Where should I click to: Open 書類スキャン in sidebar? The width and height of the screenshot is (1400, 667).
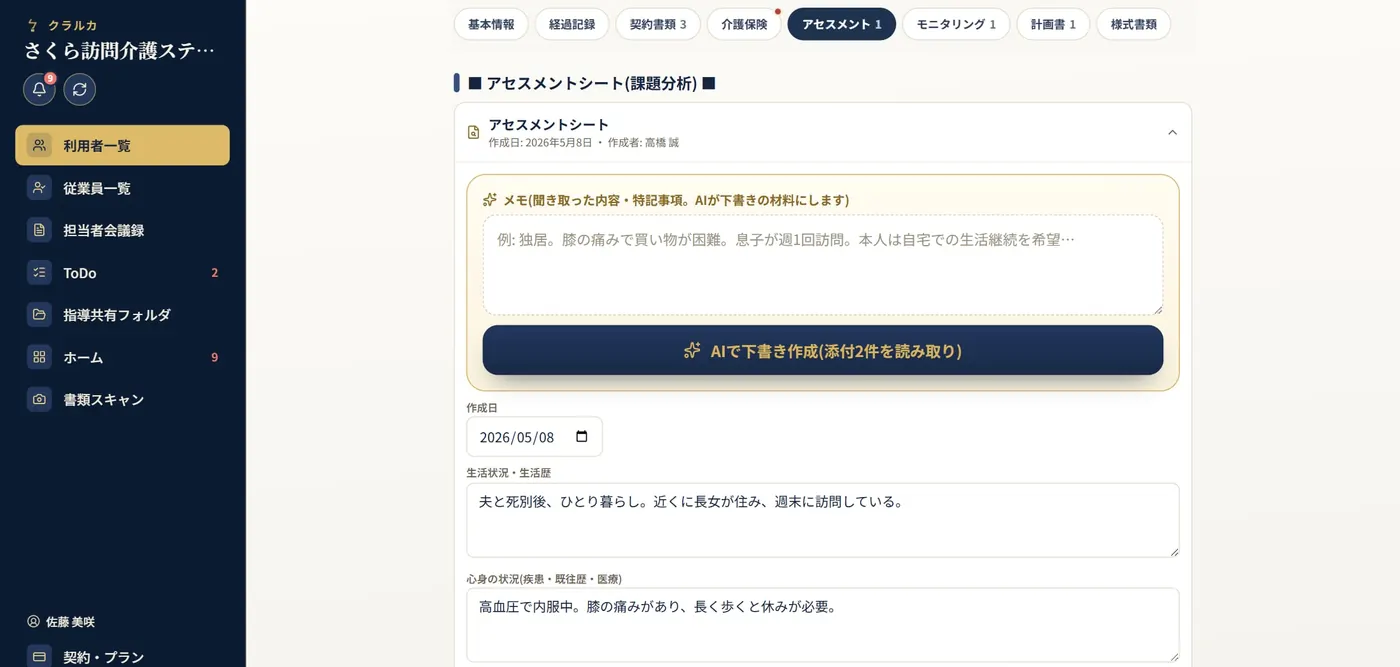(122, 399)
